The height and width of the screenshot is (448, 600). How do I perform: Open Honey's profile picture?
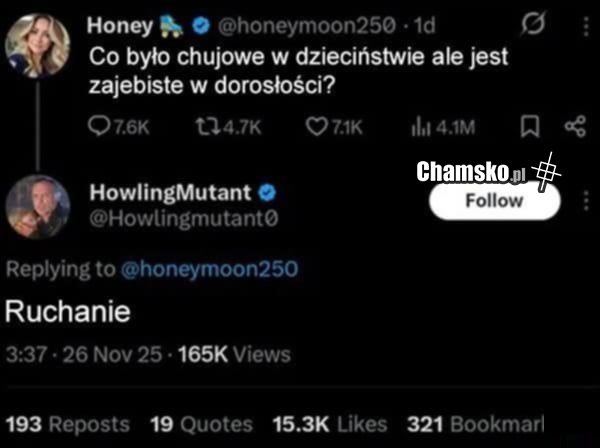(x=38, y=45)
